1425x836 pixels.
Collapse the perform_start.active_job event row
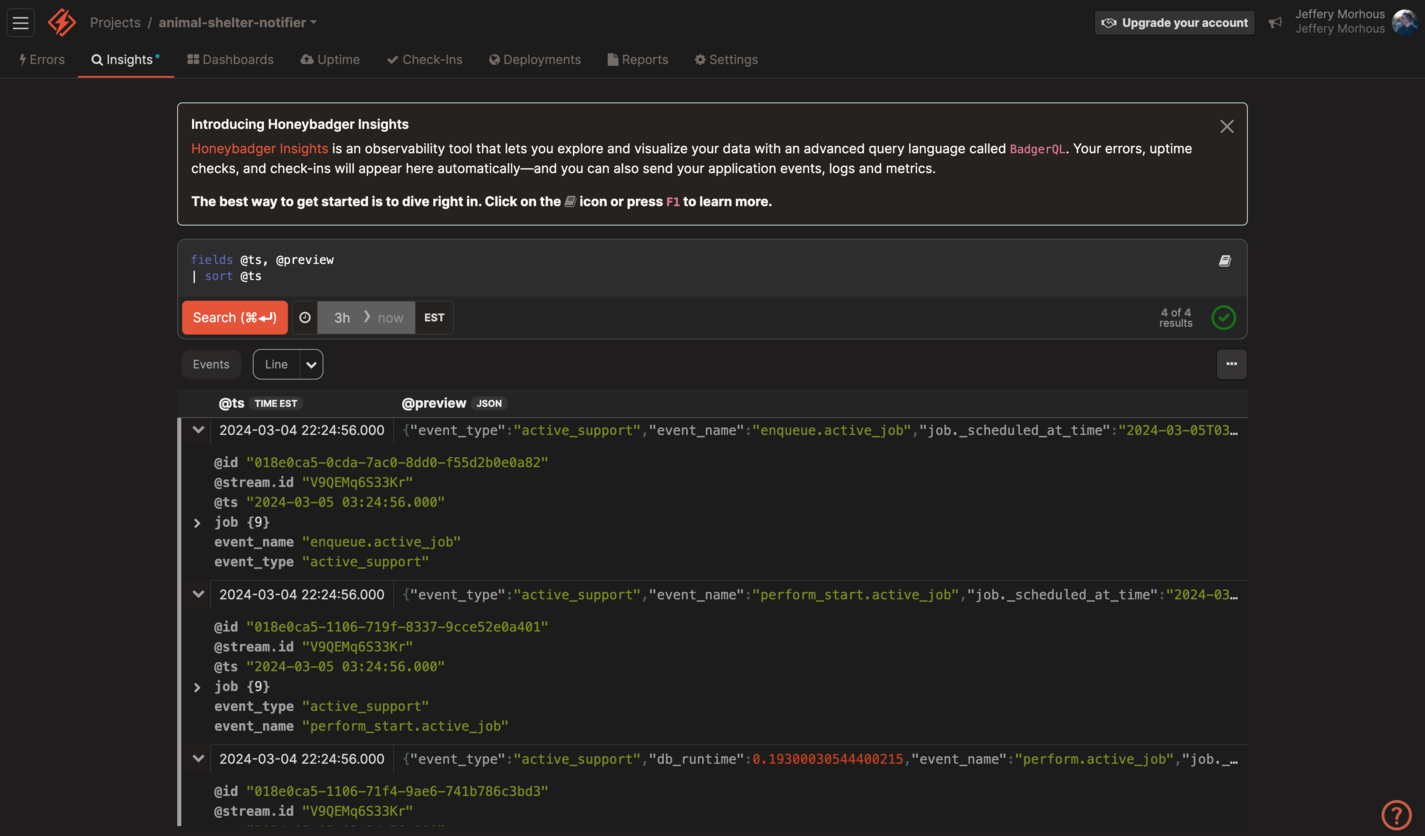tap(198, 594)
